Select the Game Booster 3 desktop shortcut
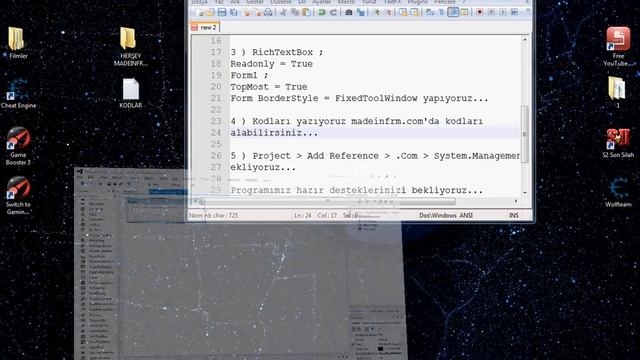This screenshot has width=640, height=360. point(18,146)
